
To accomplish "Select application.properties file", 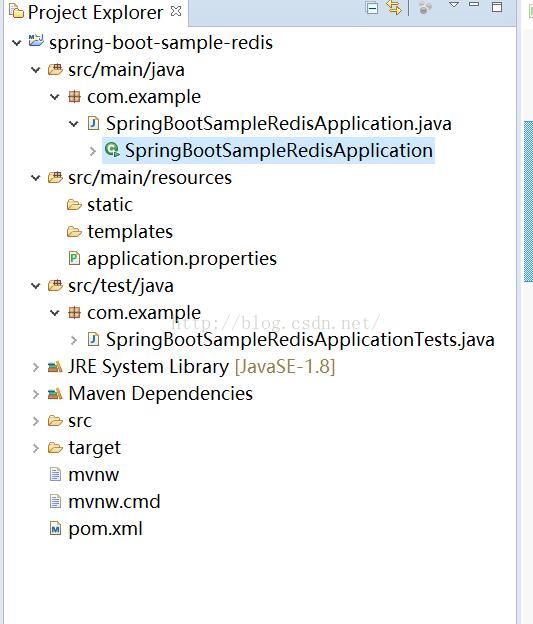I will click(x=182, y=259).
